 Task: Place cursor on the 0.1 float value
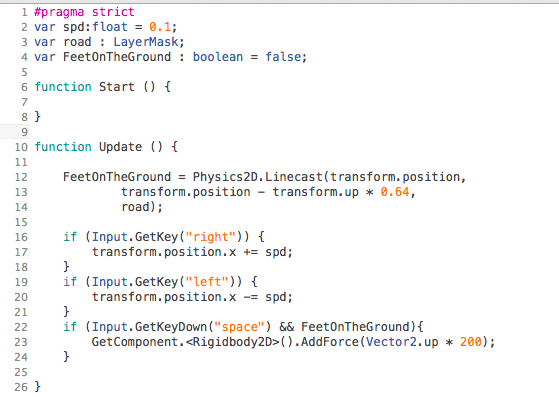(x=160, y=27)
